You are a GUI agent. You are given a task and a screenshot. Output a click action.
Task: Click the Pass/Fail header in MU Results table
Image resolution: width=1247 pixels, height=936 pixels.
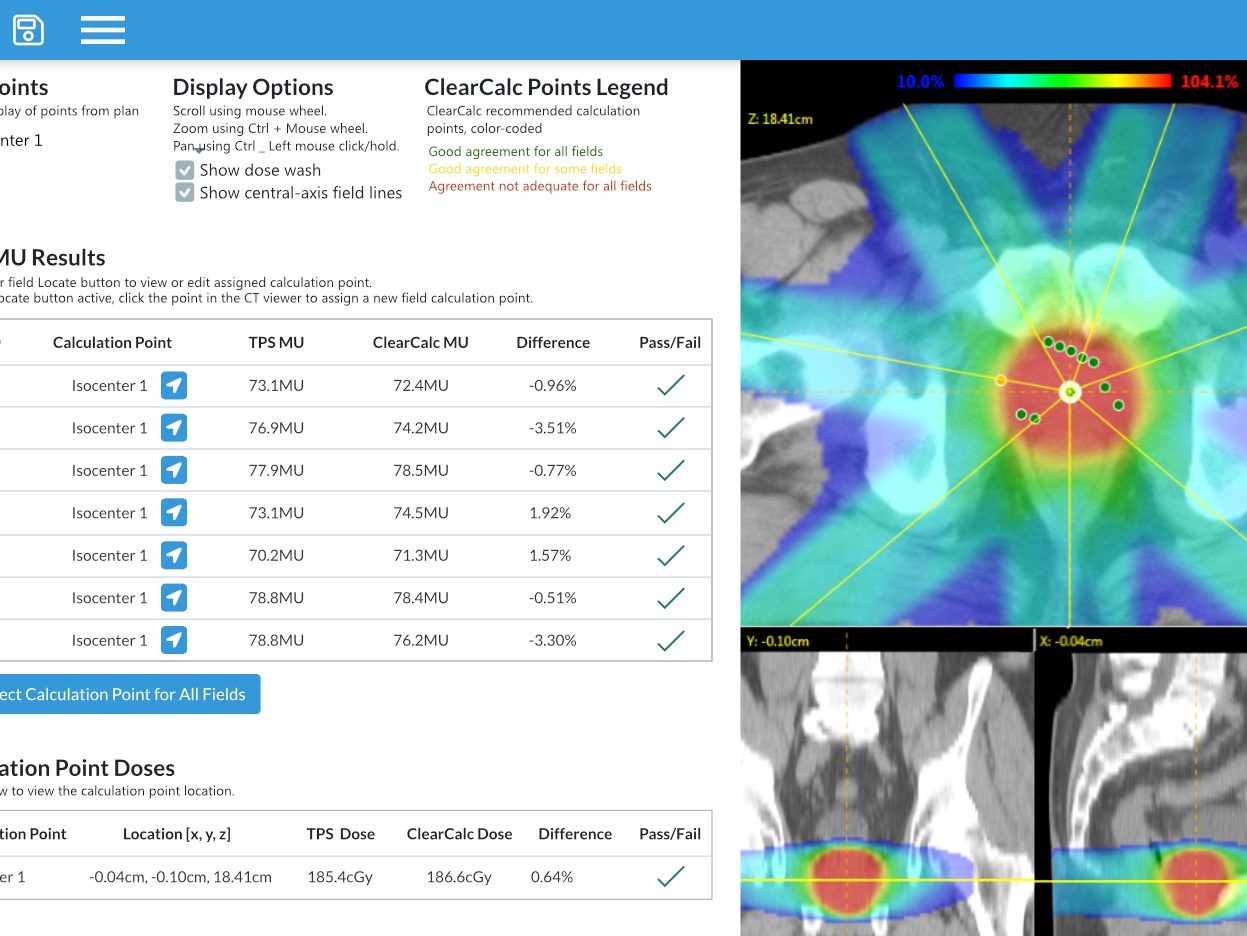coord(670,342)
